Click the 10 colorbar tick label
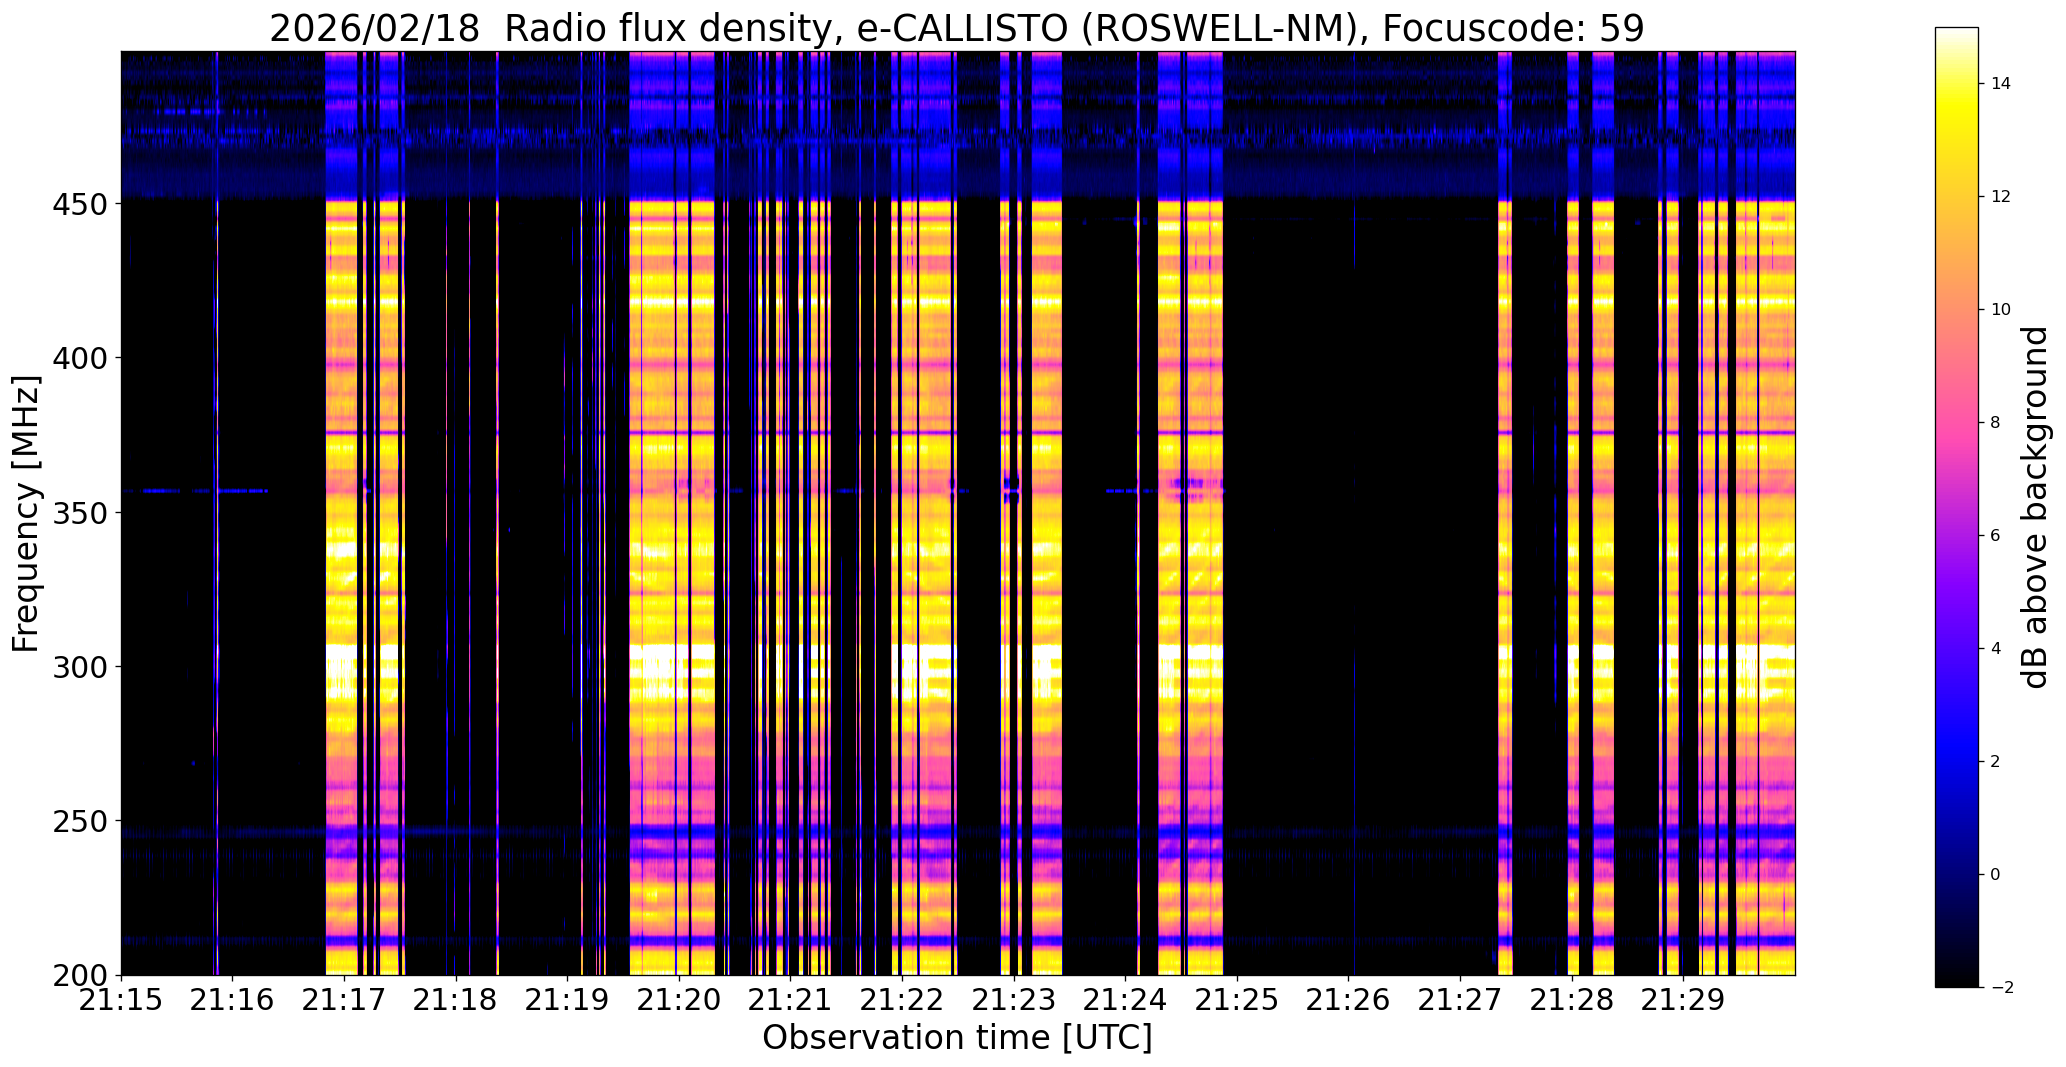Image resolution: width=2066 pixels, height=1067 pixels. tap(2000, 310)
